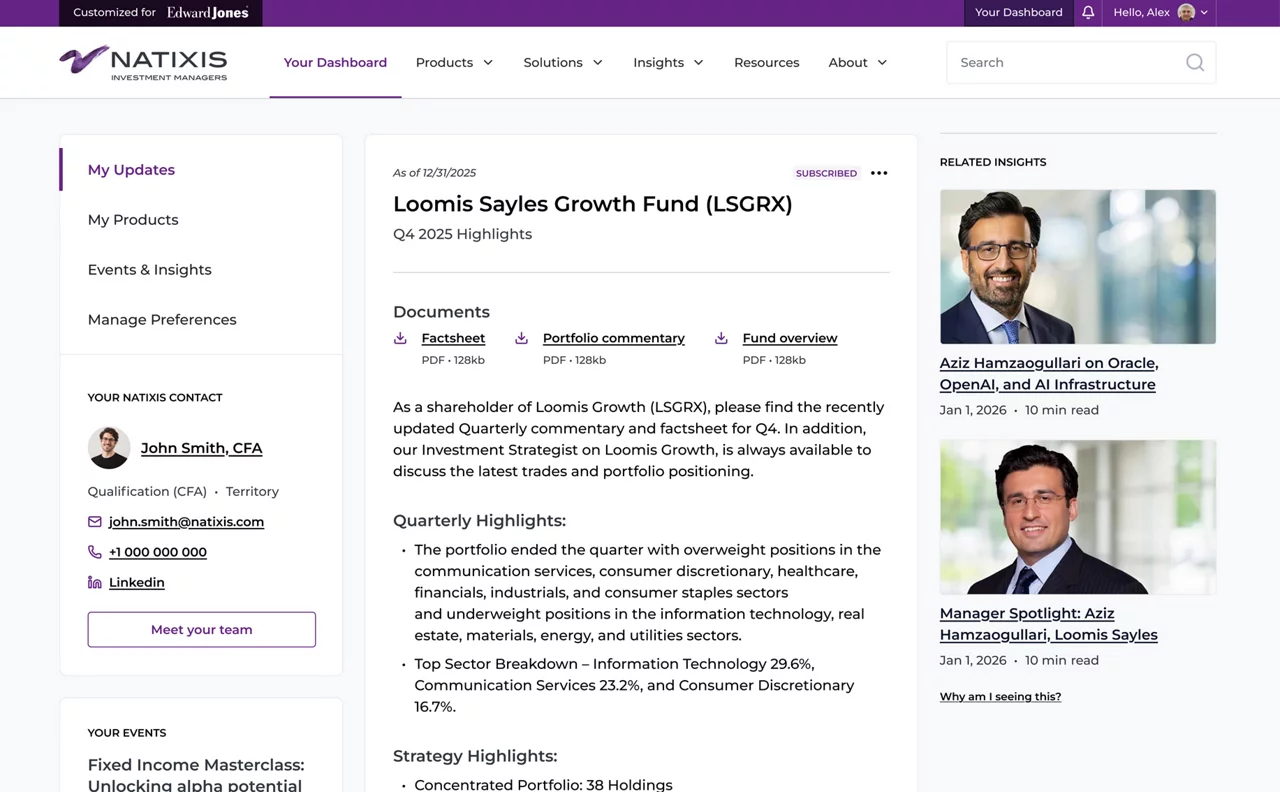1280x792 pixels.
Task: Click the email envelope icon for John Smith
Action: 95,522
